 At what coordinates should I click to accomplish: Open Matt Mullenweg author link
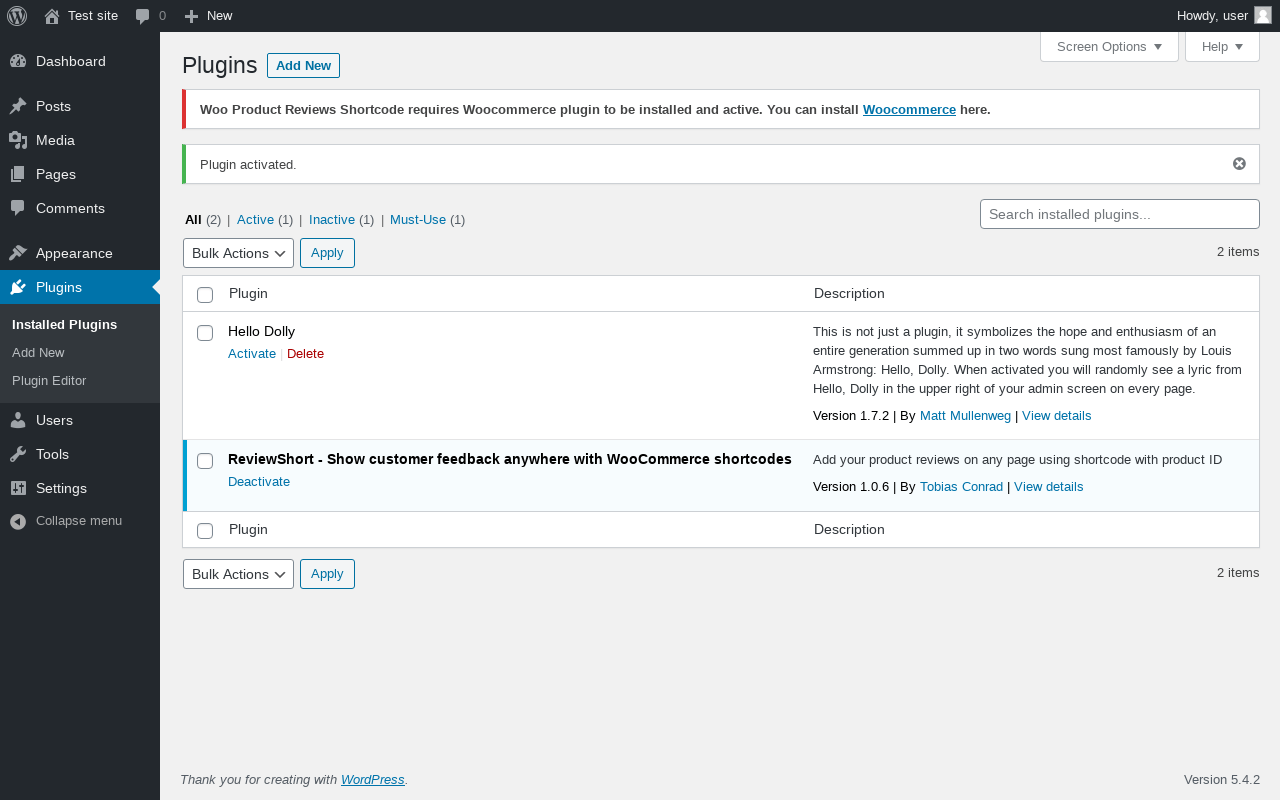coord(965,415)
